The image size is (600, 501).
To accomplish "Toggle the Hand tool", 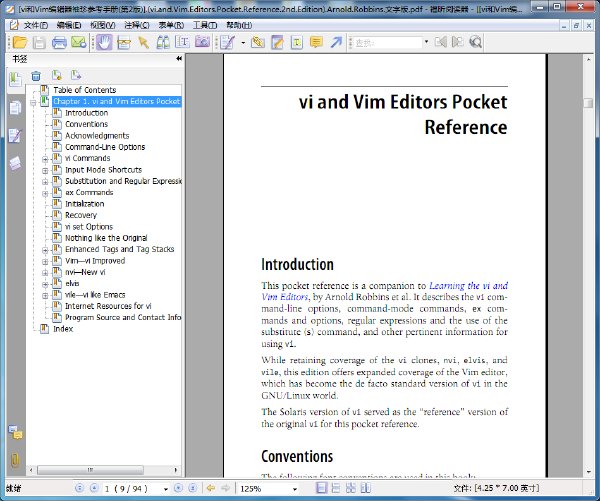I will 104,42.
